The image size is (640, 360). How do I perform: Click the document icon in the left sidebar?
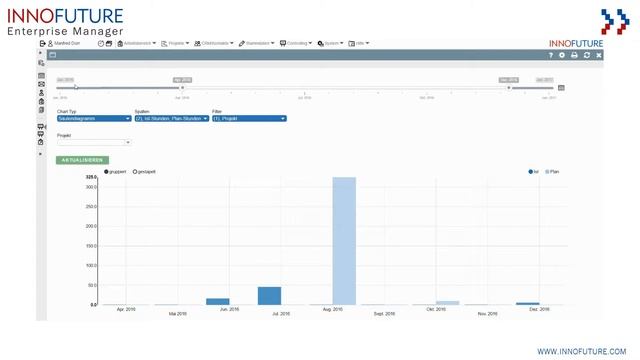click(x=41, y=110)
